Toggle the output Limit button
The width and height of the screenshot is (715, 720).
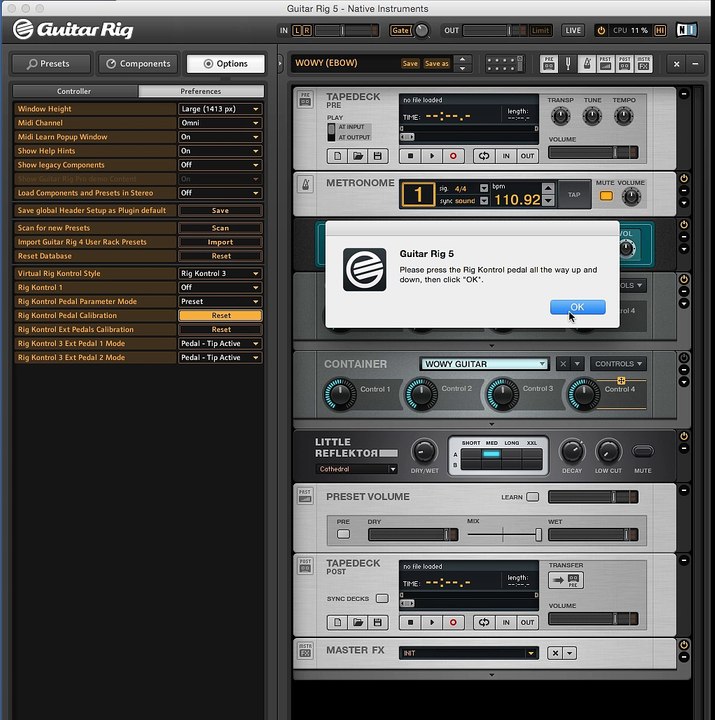tap(540, 30)
